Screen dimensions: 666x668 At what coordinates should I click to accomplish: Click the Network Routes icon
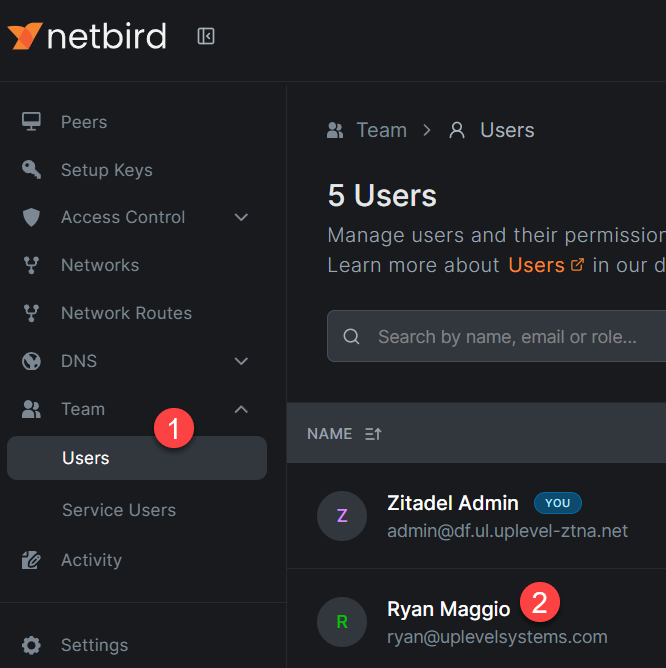point(32,313)
